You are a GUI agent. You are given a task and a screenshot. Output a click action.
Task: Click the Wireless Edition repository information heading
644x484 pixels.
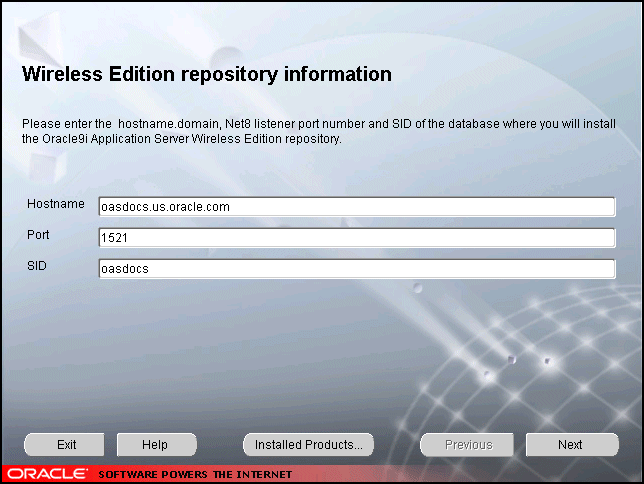point(207,74)
